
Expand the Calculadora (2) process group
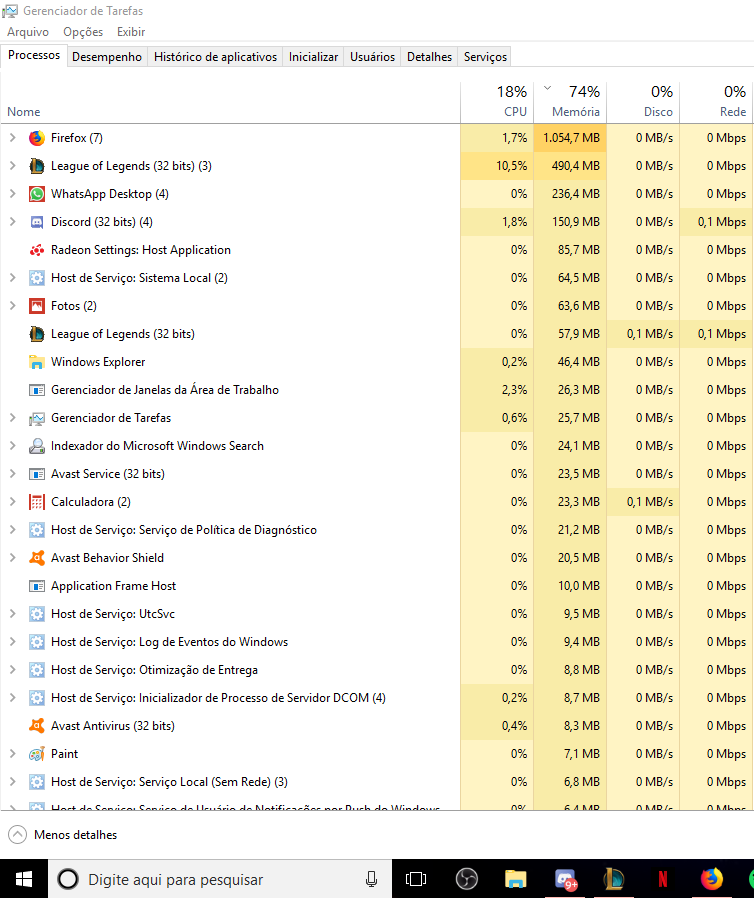[x=13, y=502]
